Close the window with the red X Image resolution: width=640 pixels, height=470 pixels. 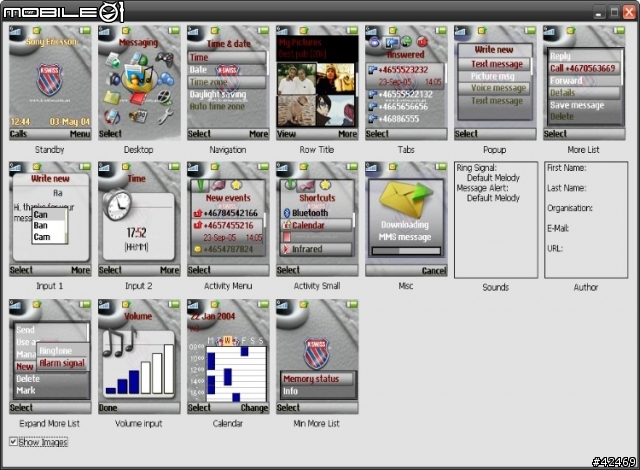[x=629, y=13]
